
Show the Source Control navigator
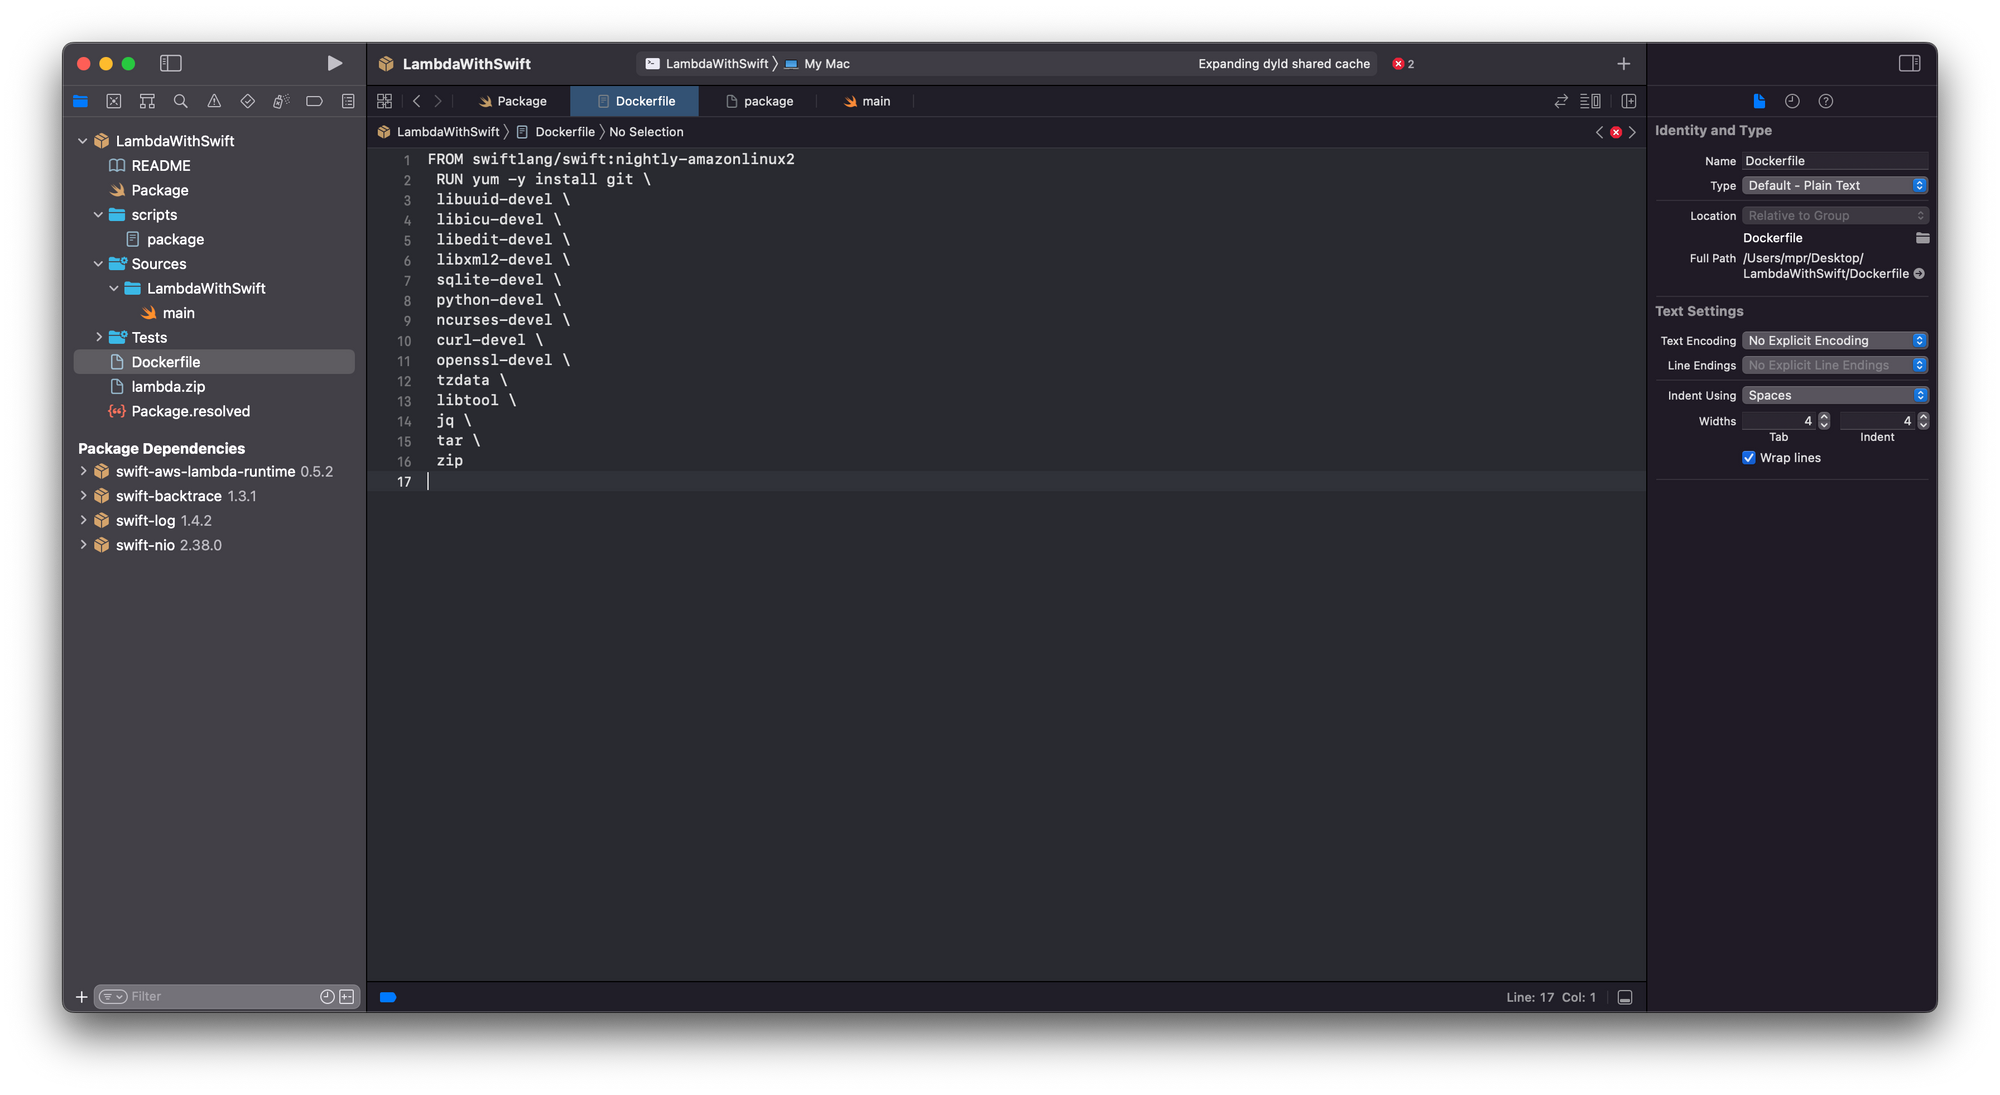114,101
